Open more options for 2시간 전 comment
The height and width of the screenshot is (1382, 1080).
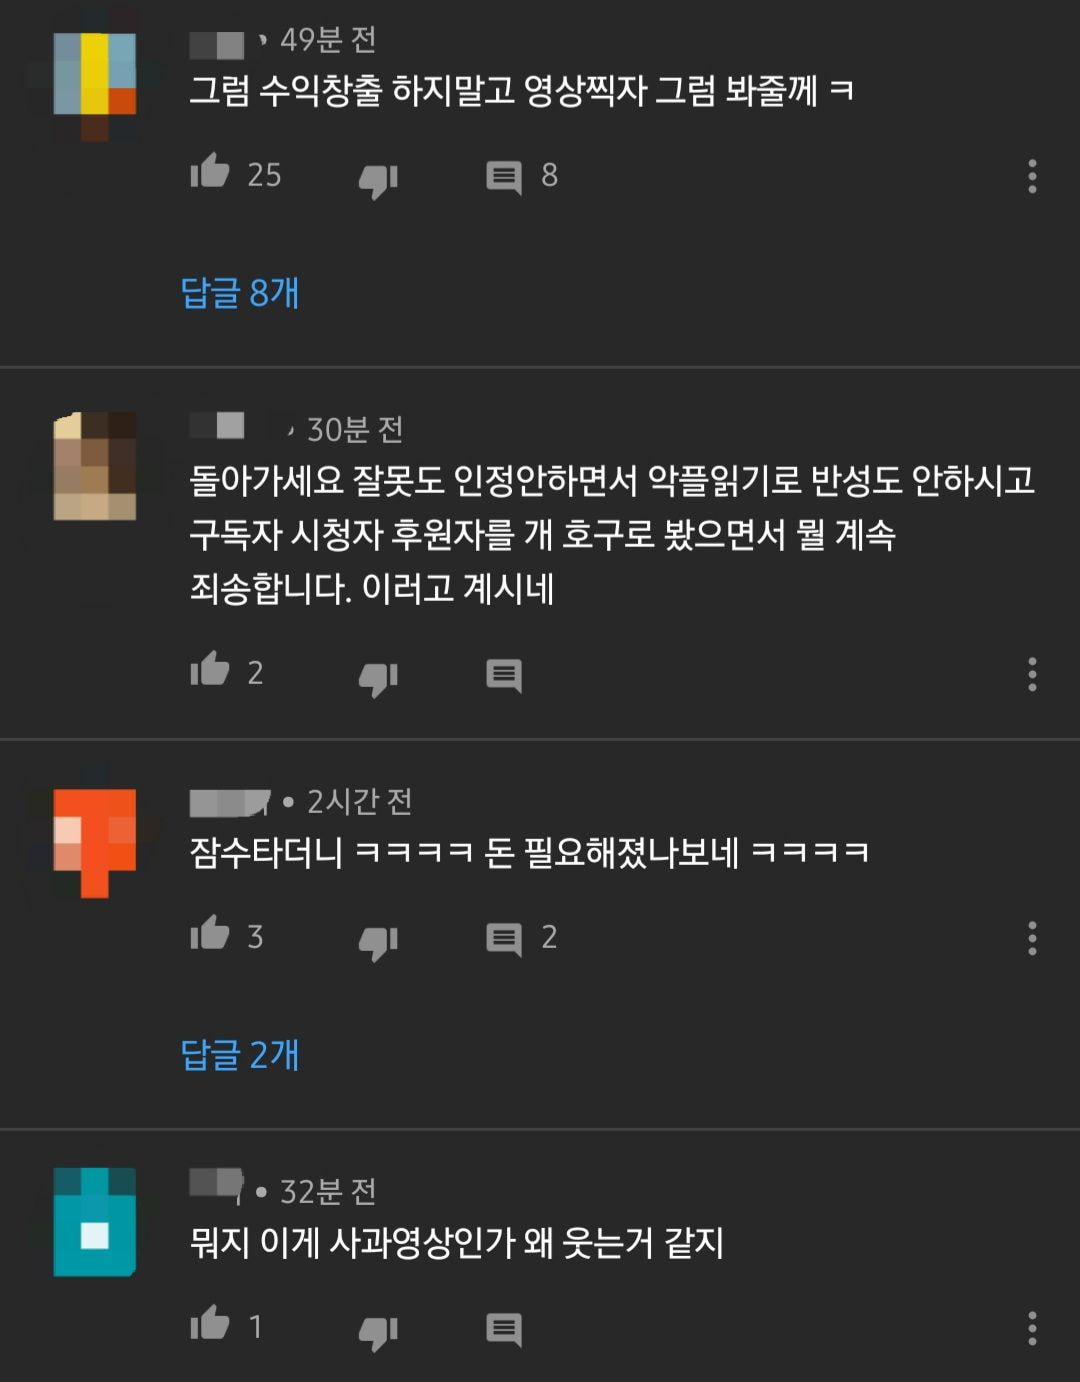(1032, 938)
